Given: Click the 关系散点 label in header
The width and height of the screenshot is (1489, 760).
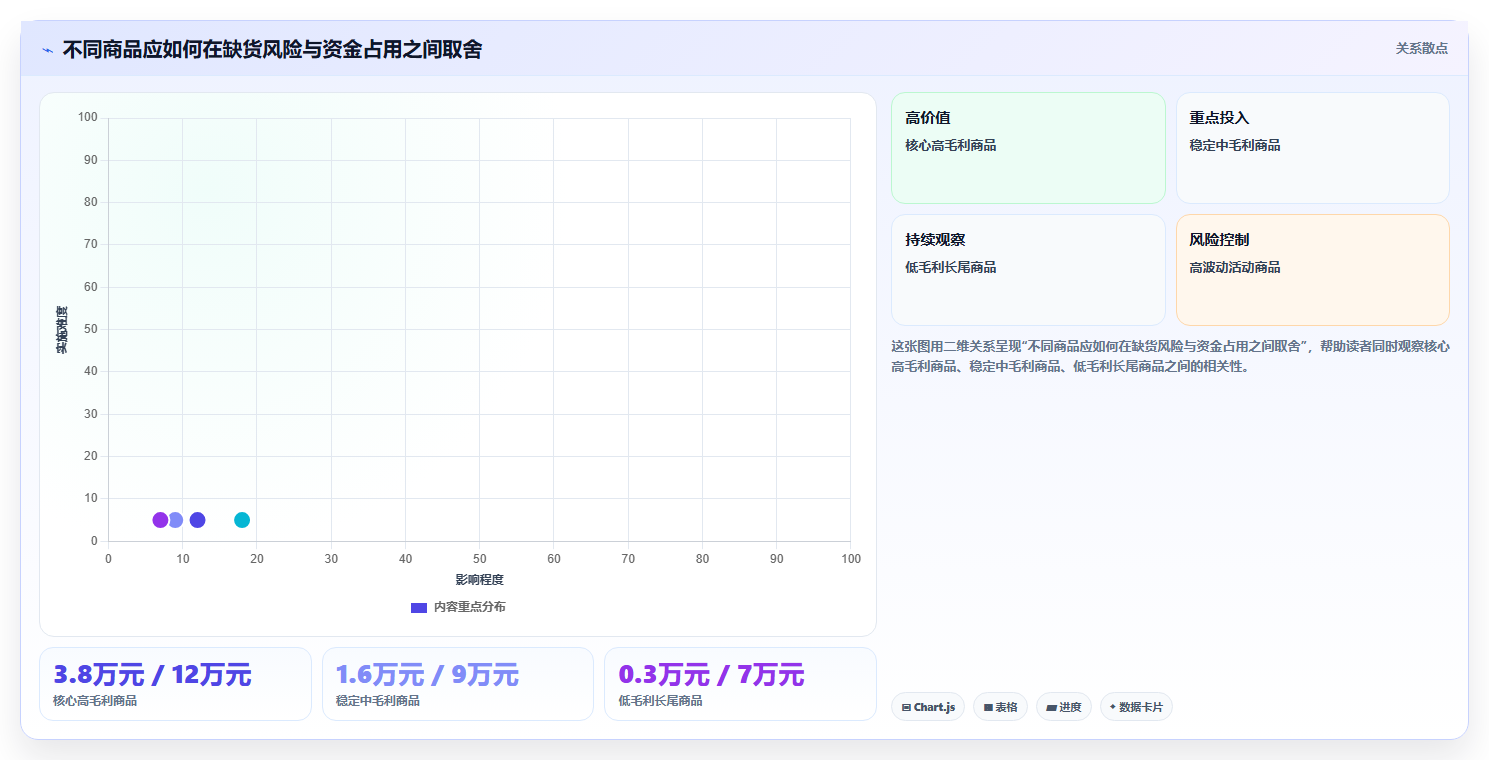Looking at the screenshot, I should (x=1421, y=48).
